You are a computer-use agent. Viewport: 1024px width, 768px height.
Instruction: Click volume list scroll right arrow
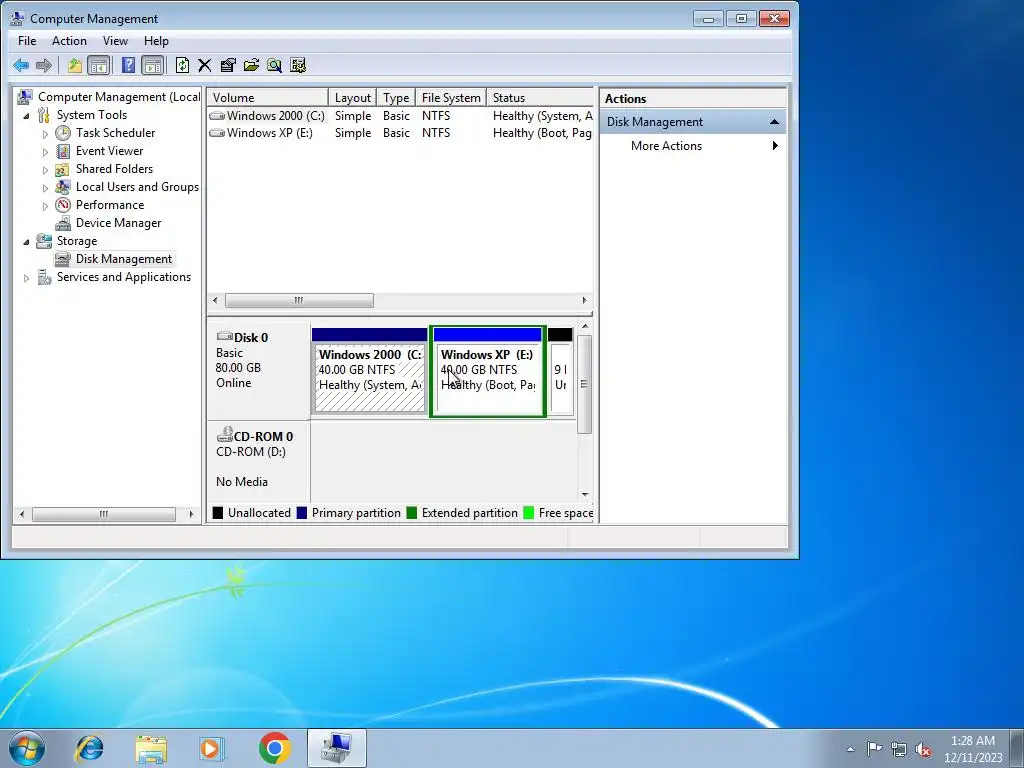pos(584,300)
